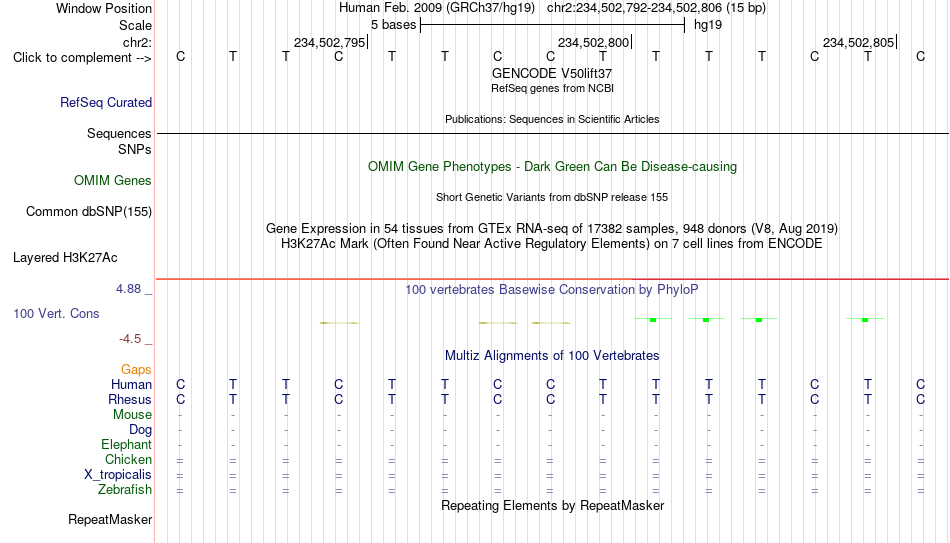Click 'Short Genetic Variants from dbSNP release 155'

[x=552, y=198]
